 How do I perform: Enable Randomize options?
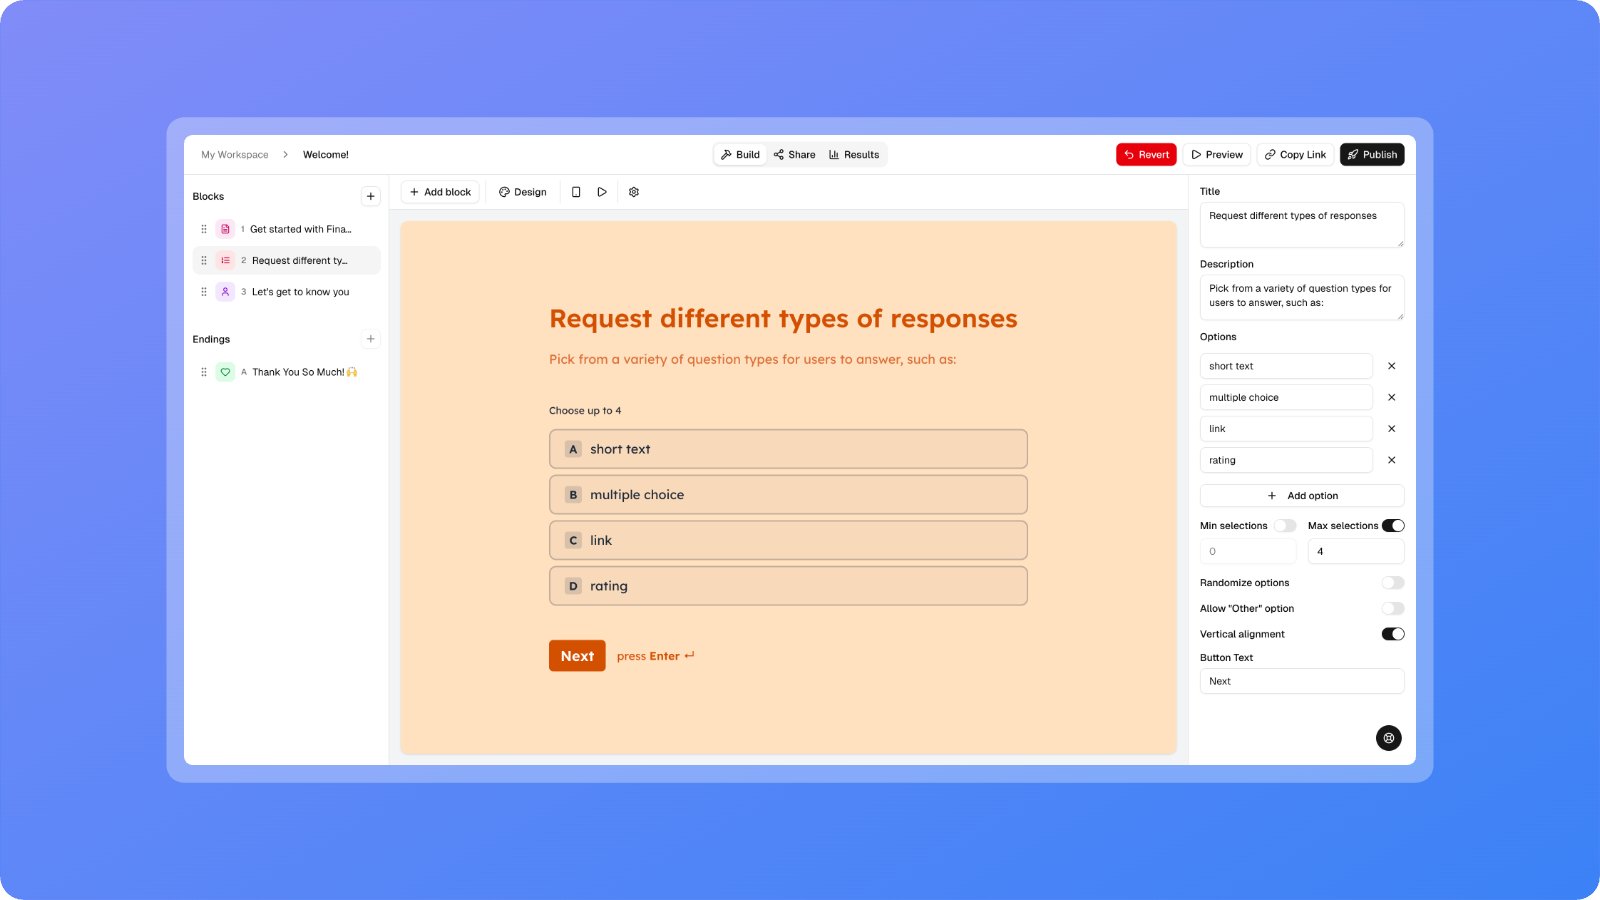click(1393, 582)
